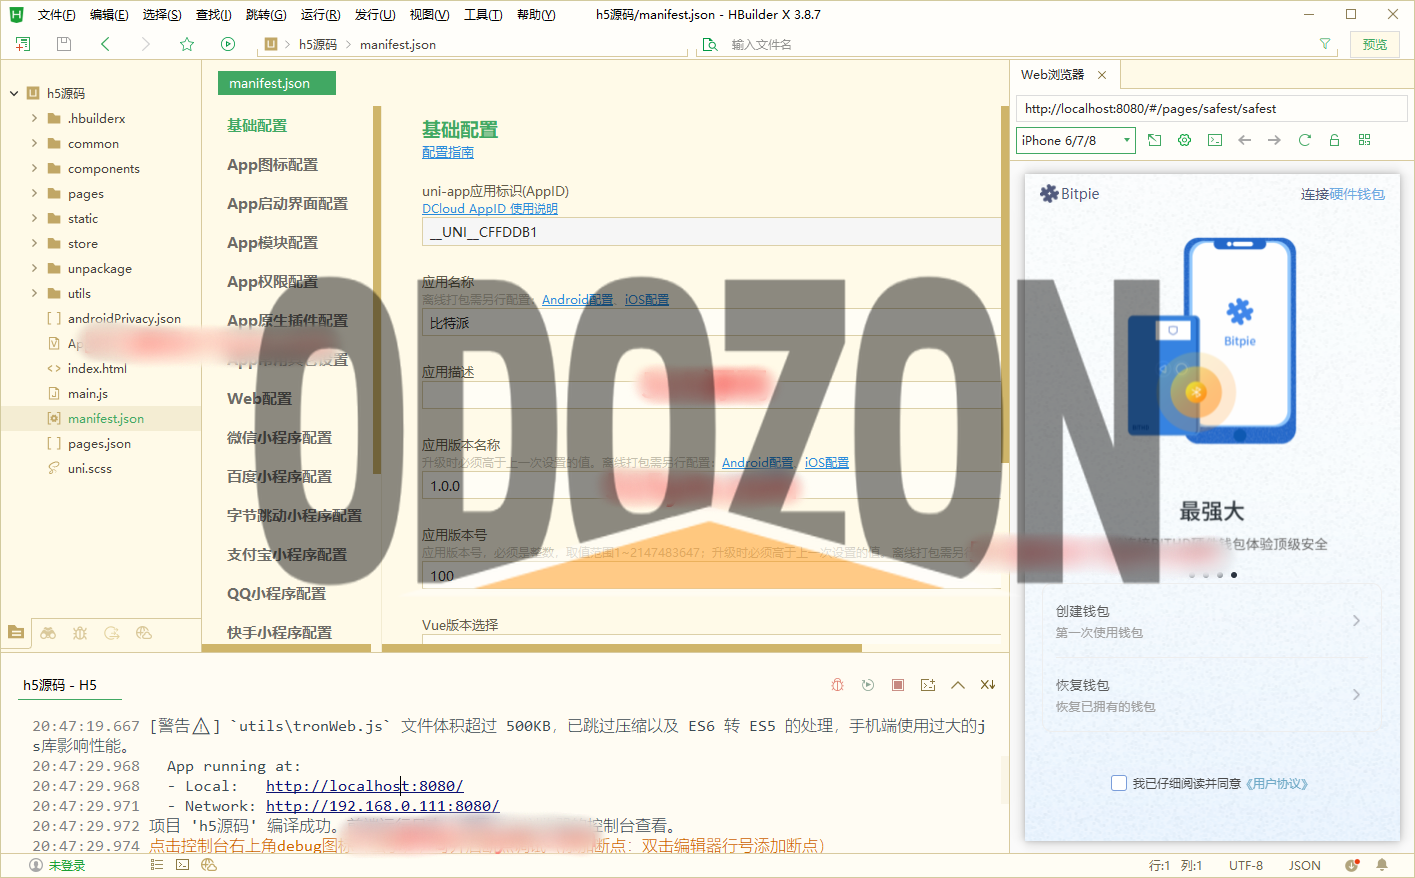Expand the common folder
The width and height of the screenshot is (1415, 878).
point(35,143)
